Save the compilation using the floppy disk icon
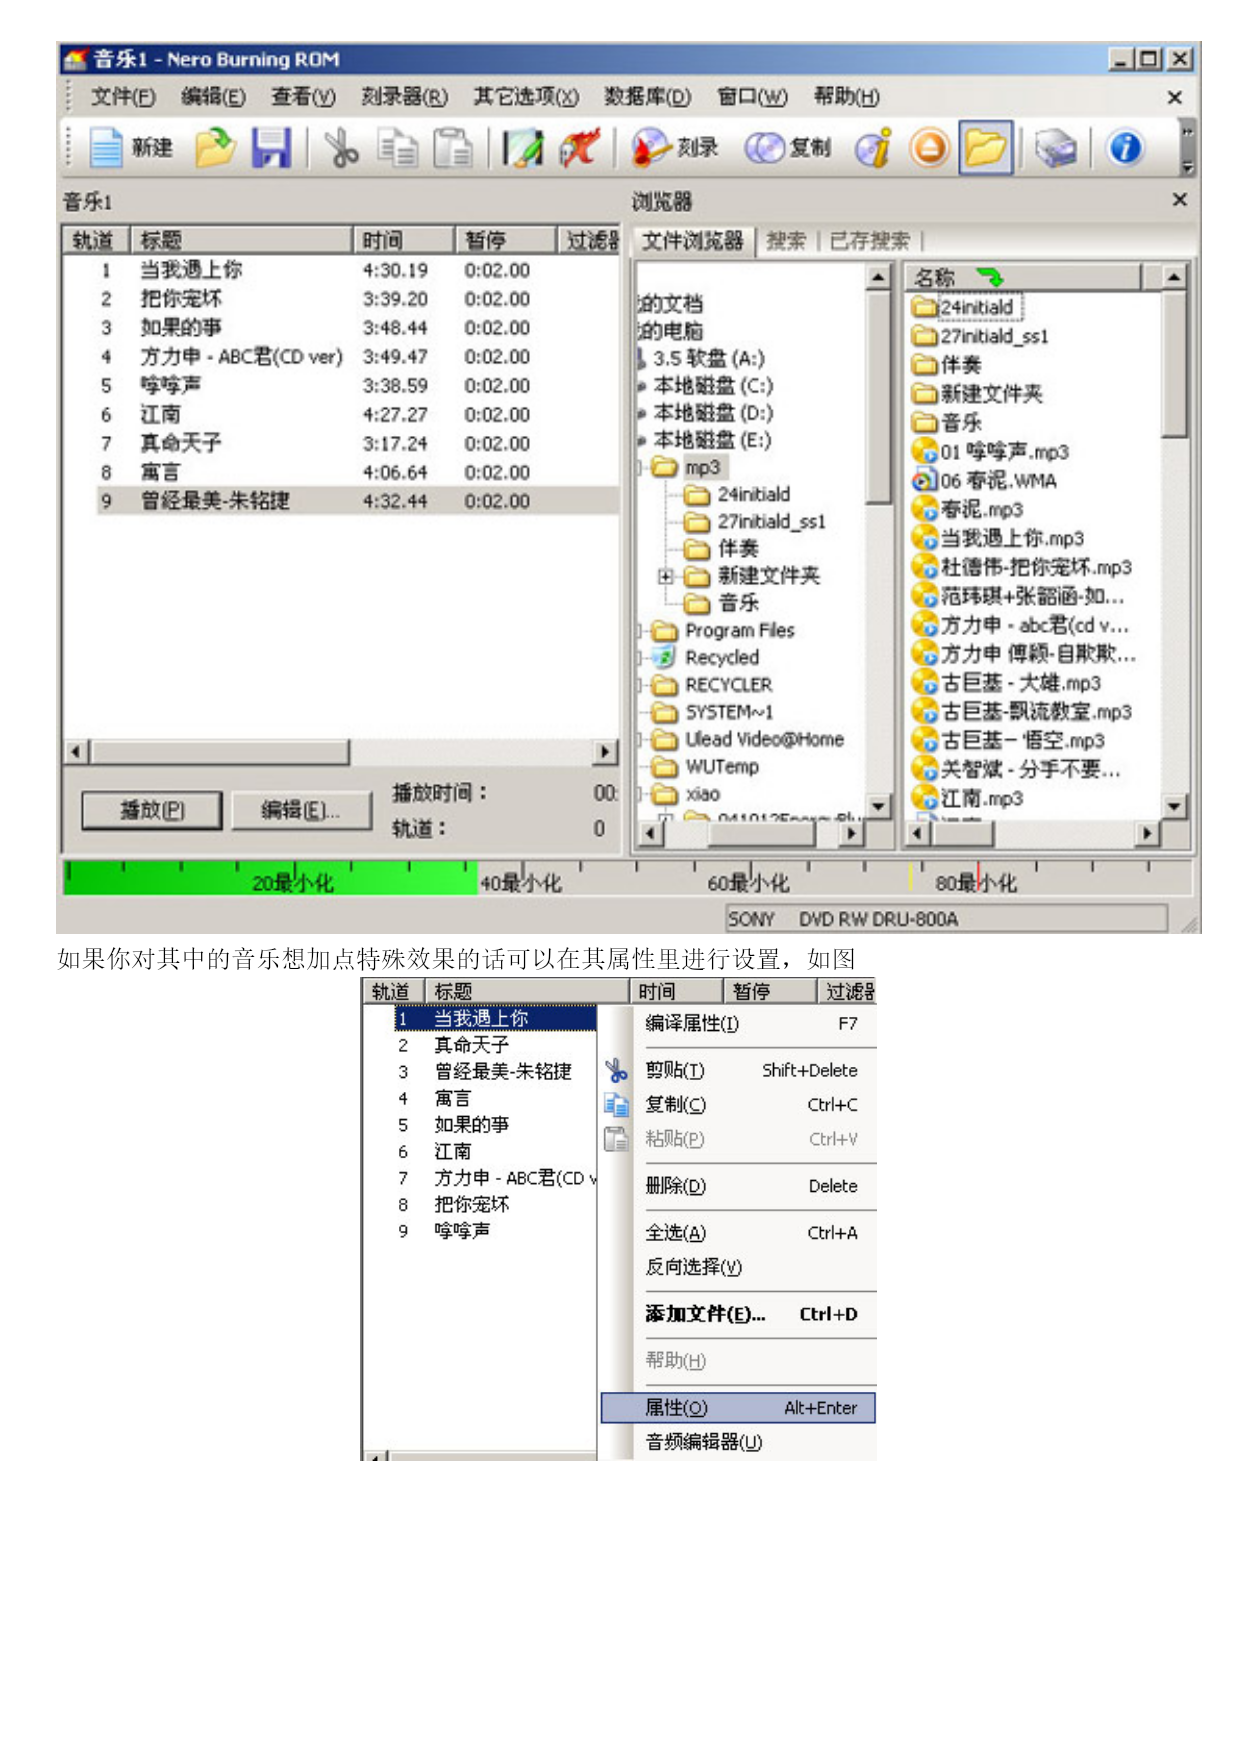Viewport: 1241px width, 1754px height. 270,148
